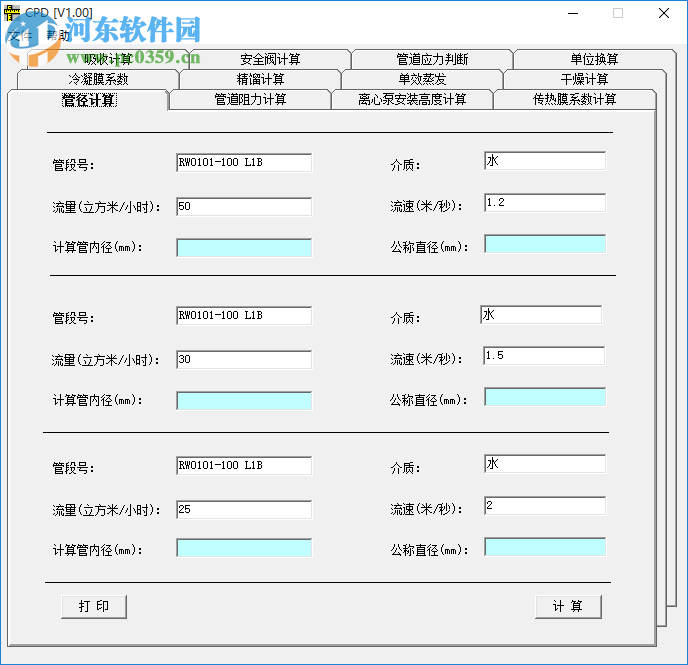Click first section 计算管内径 result field
The width and height of the screenshot is (688, 665).
[244, 248]
